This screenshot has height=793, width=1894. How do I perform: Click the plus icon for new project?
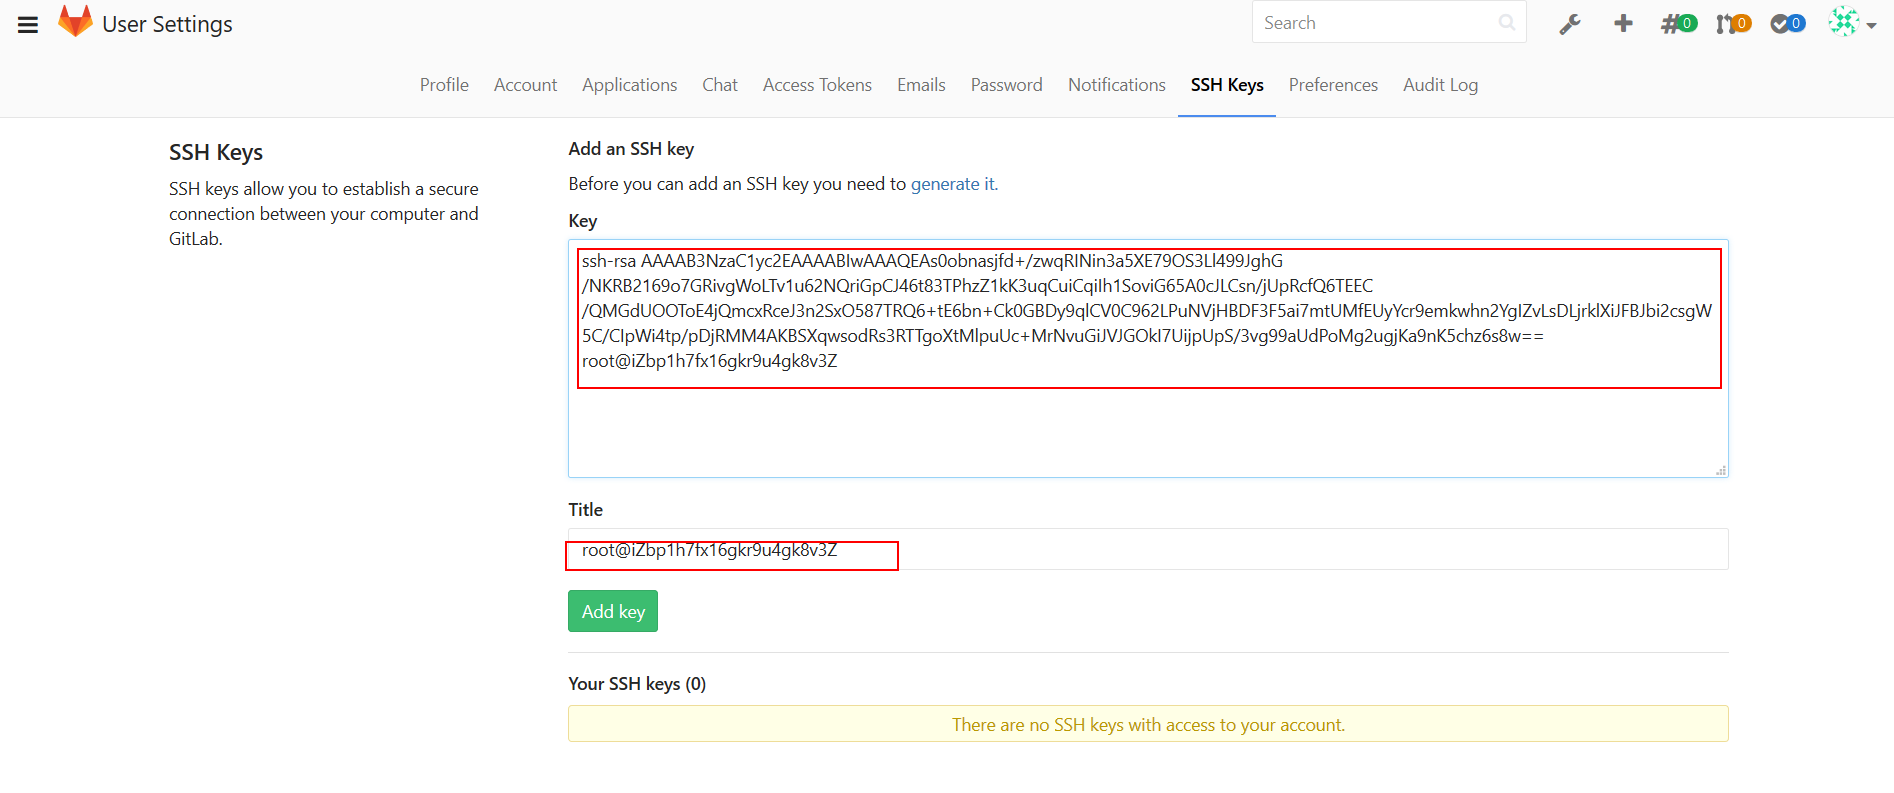click(1623, 23)
